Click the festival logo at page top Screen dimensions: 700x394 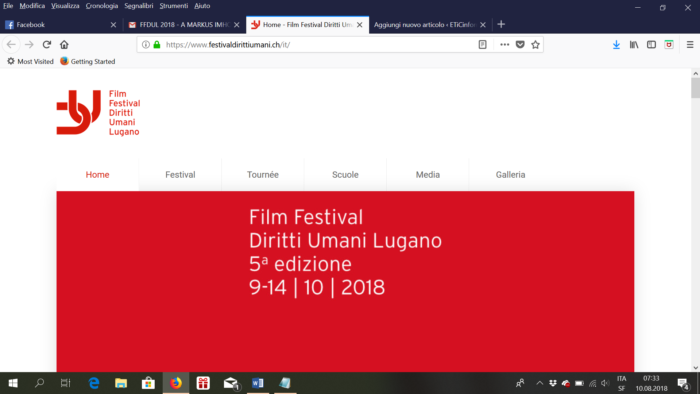click(x=98, y=112)
